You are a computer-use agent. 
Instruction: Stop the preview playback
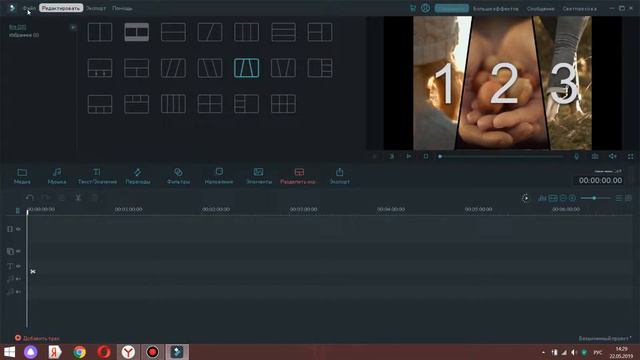[x=426, y=156]
